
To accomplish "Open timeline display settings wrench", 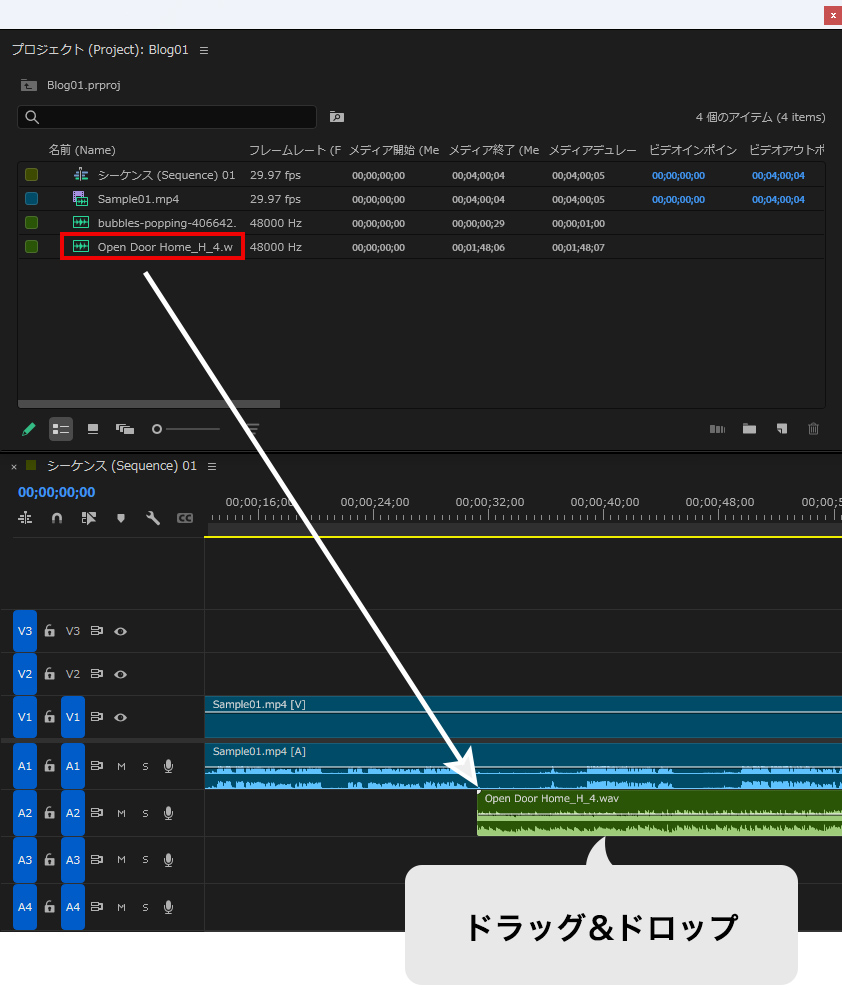I will (153, 518).
